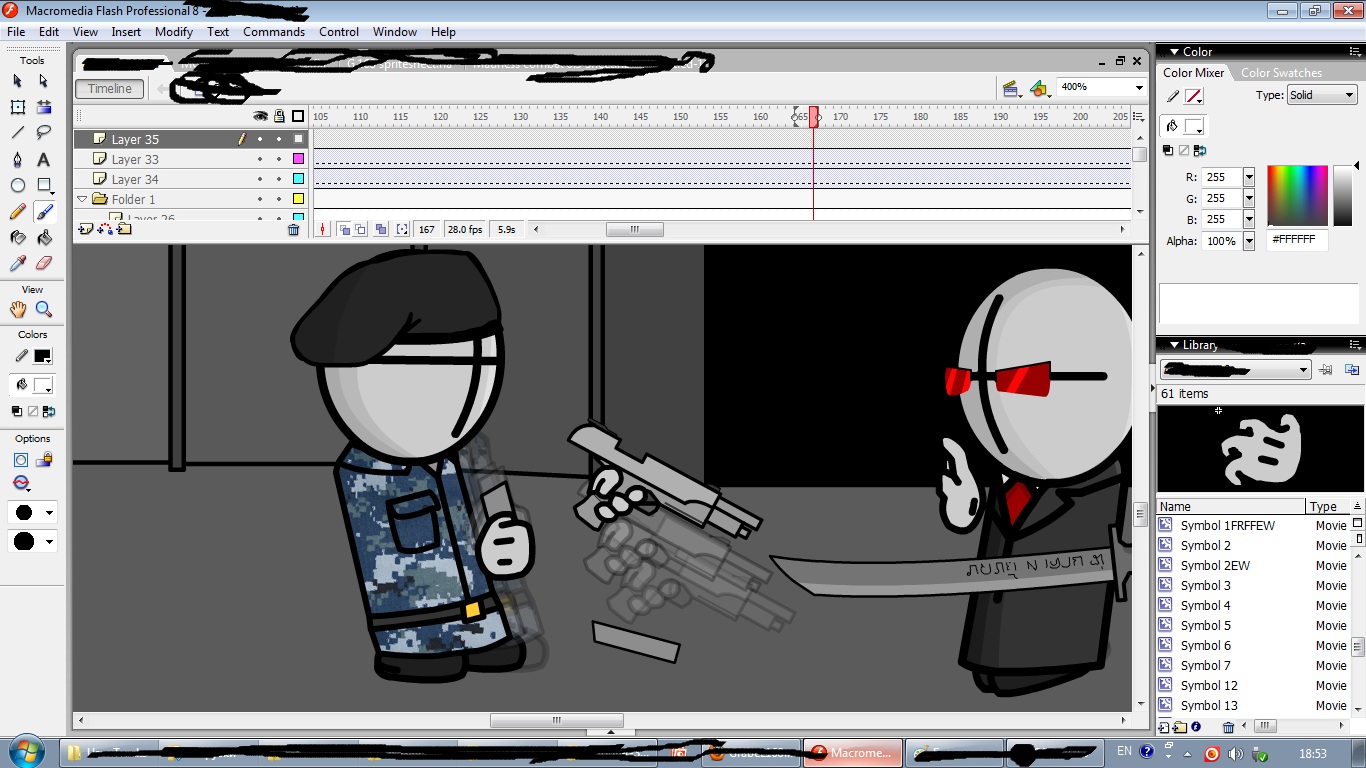
Task: Open the File menu
Action: click(x=16, y=32)
